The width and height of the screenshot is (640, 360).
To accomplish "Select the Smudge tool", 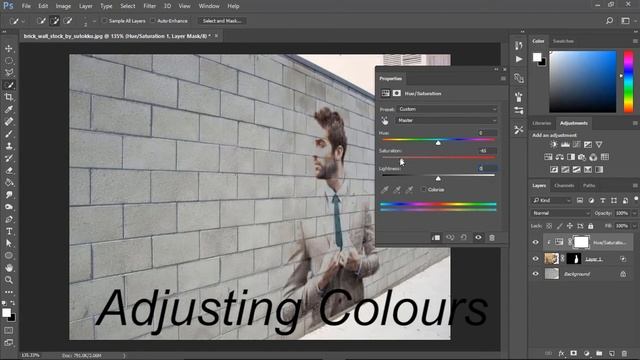I will [9, 195].
